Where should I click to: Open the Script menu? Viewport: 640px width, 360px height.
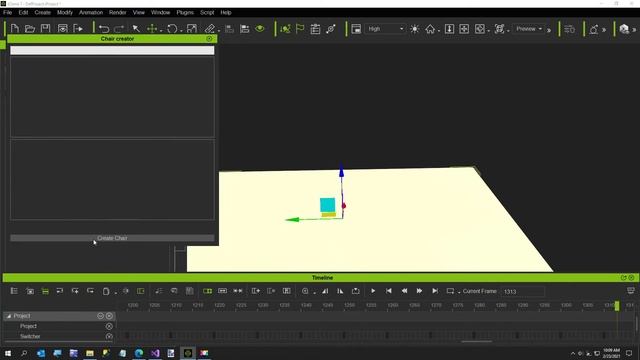point(207,13)
